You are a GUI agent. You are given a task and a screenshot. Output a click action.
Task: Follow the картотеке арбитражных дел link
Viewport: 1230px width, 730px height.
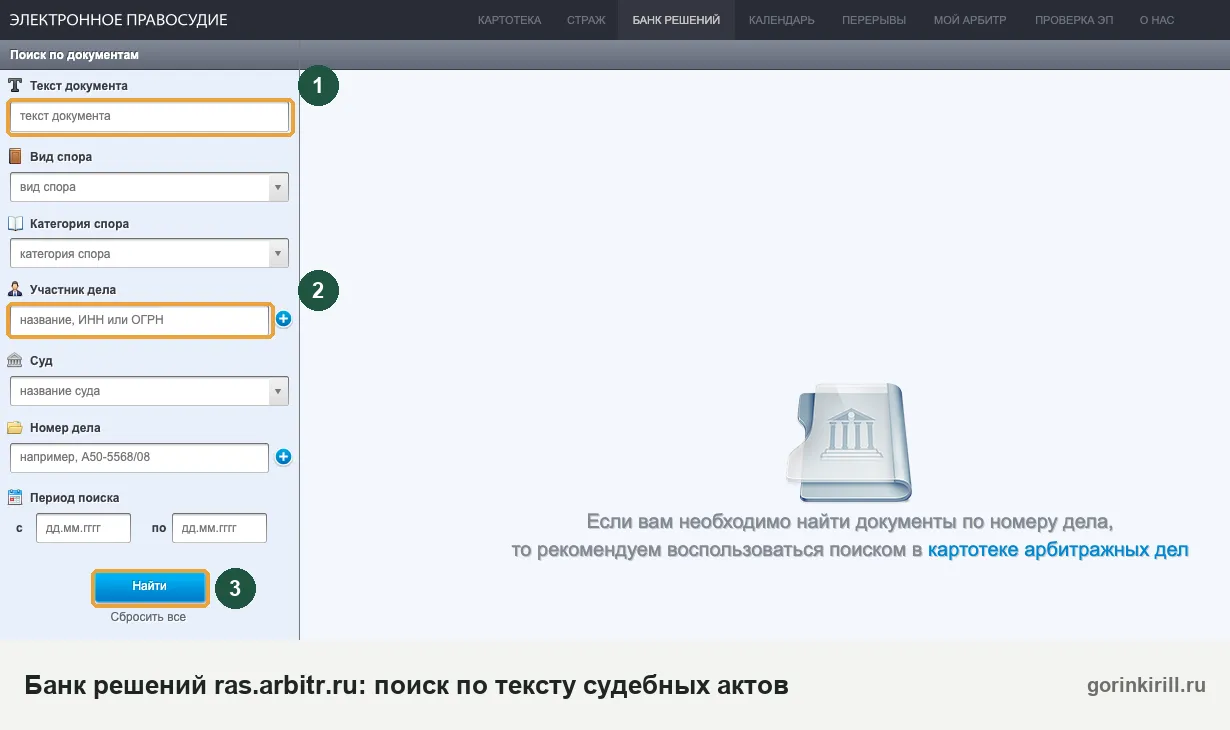tap(1058, 550)
